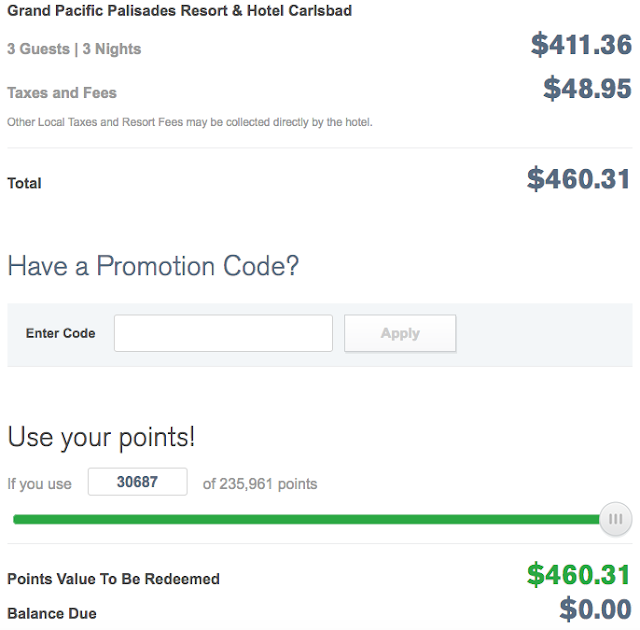Select the Grand Pacific Palisades hotel name

coord(179,11)
